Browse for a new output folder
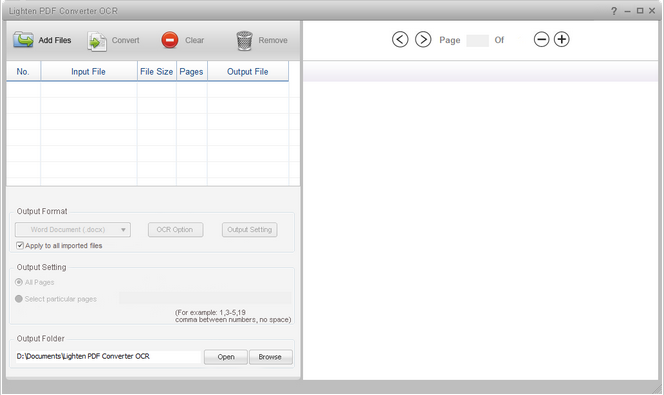This screenshot has height=395, width=664. (x=271, y=357)
